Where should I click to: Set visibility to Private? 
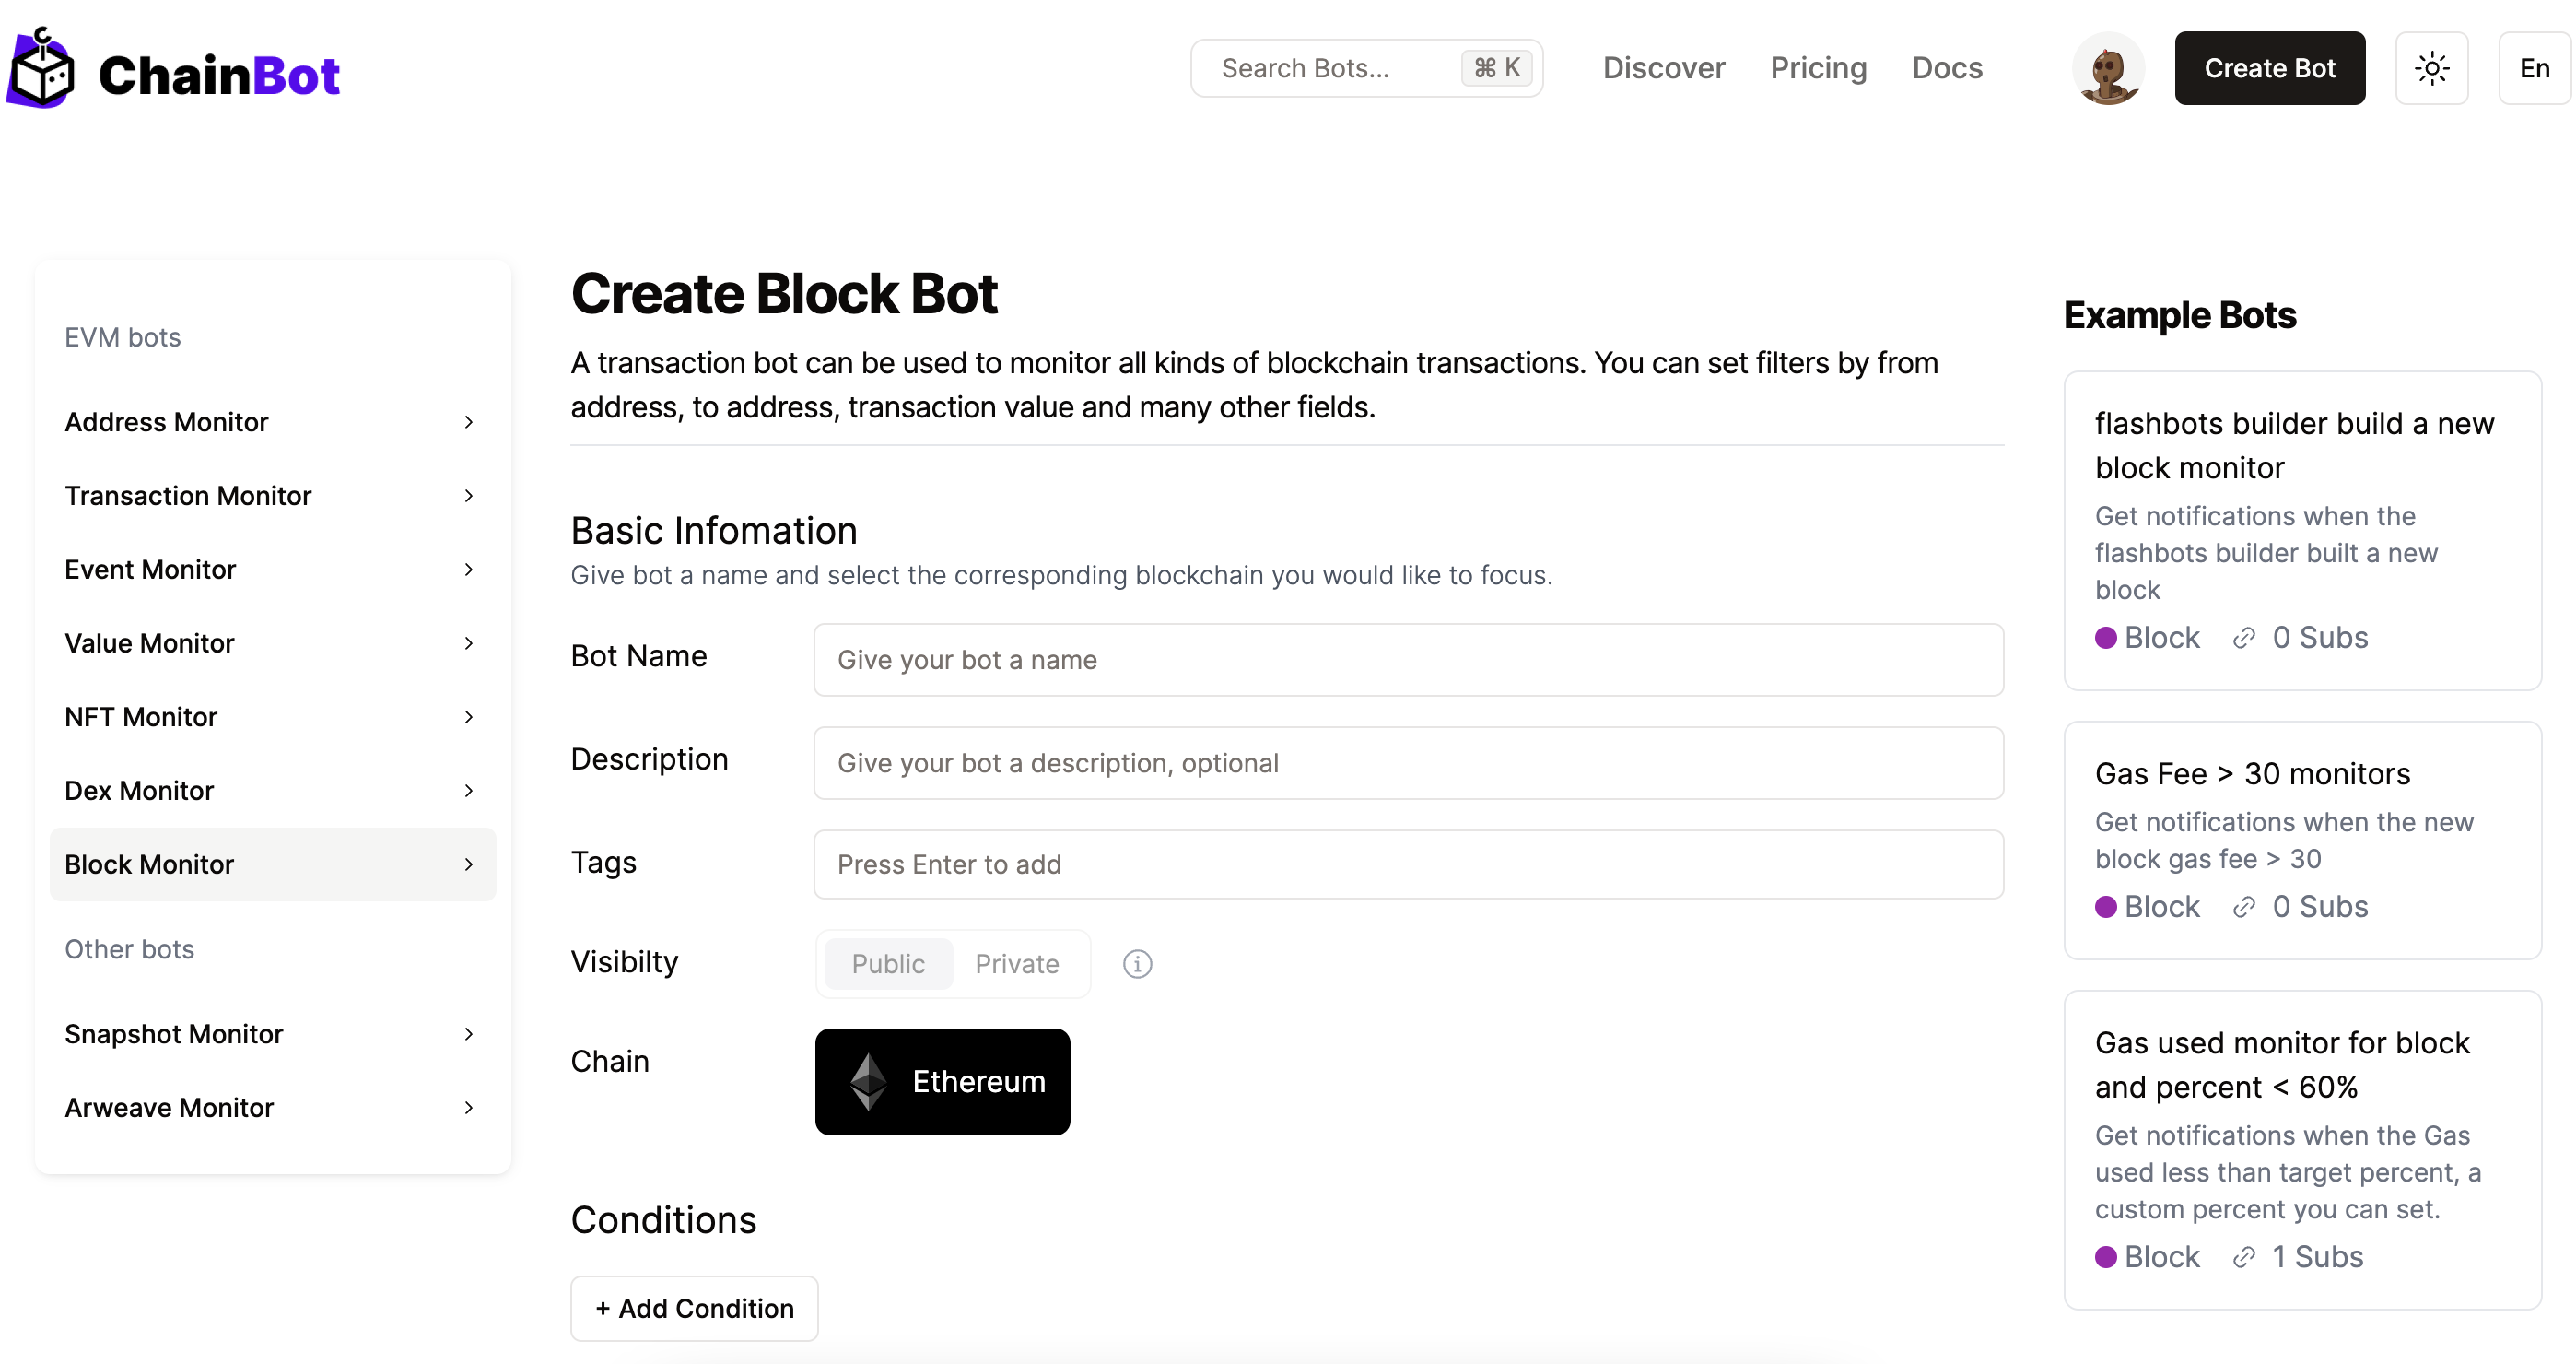(1016, 963)
